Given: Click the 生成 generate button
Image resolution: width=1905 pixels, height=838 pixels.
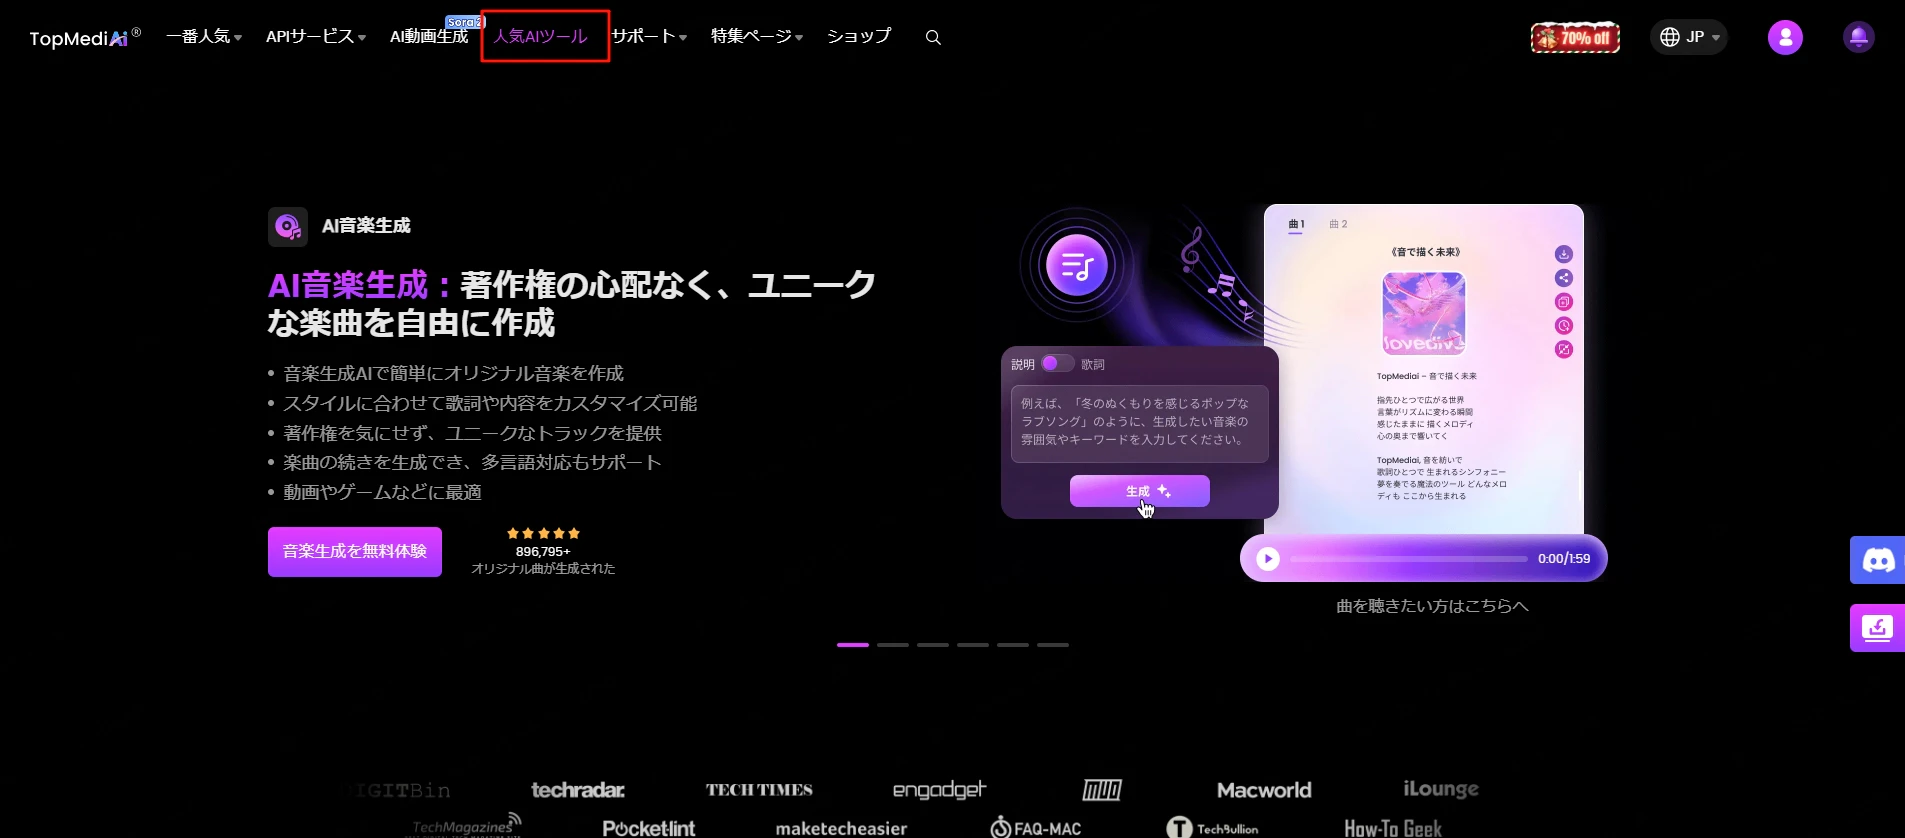Looking at the screenshot, I should pyautogui.click(x=1140, y=491).
